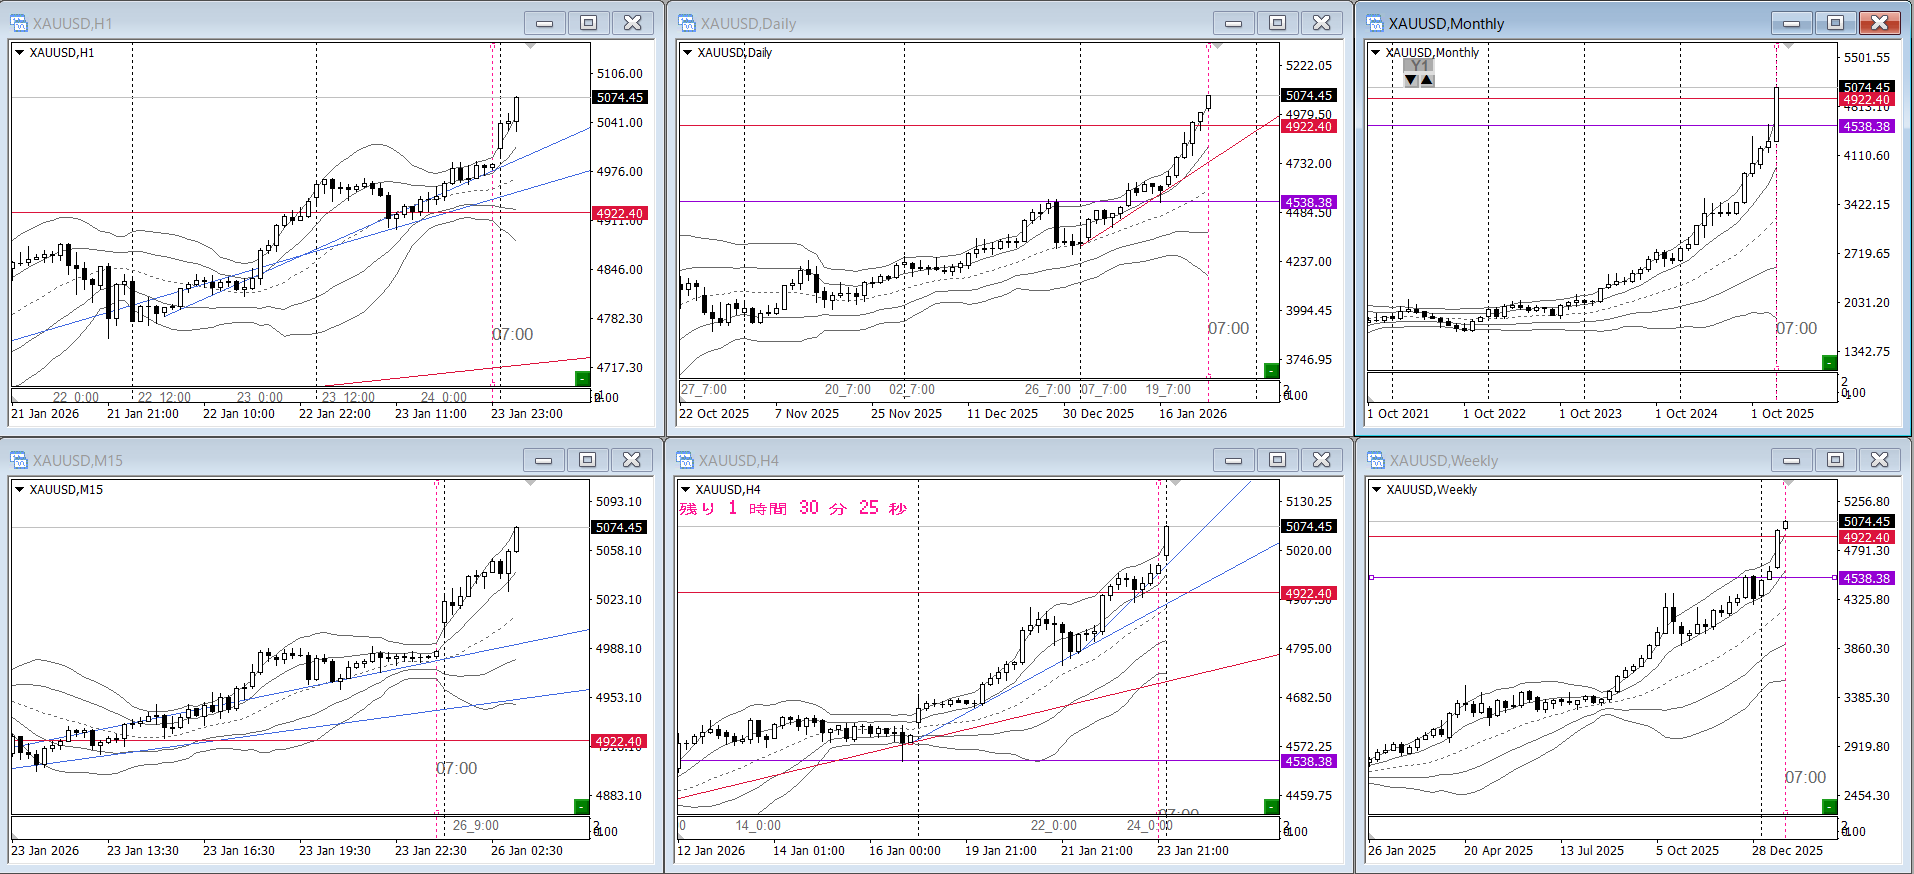Click the remaining-time countdown text on H4
Viewport: 1914px width, 874px height.
click(x=793, y=508)
